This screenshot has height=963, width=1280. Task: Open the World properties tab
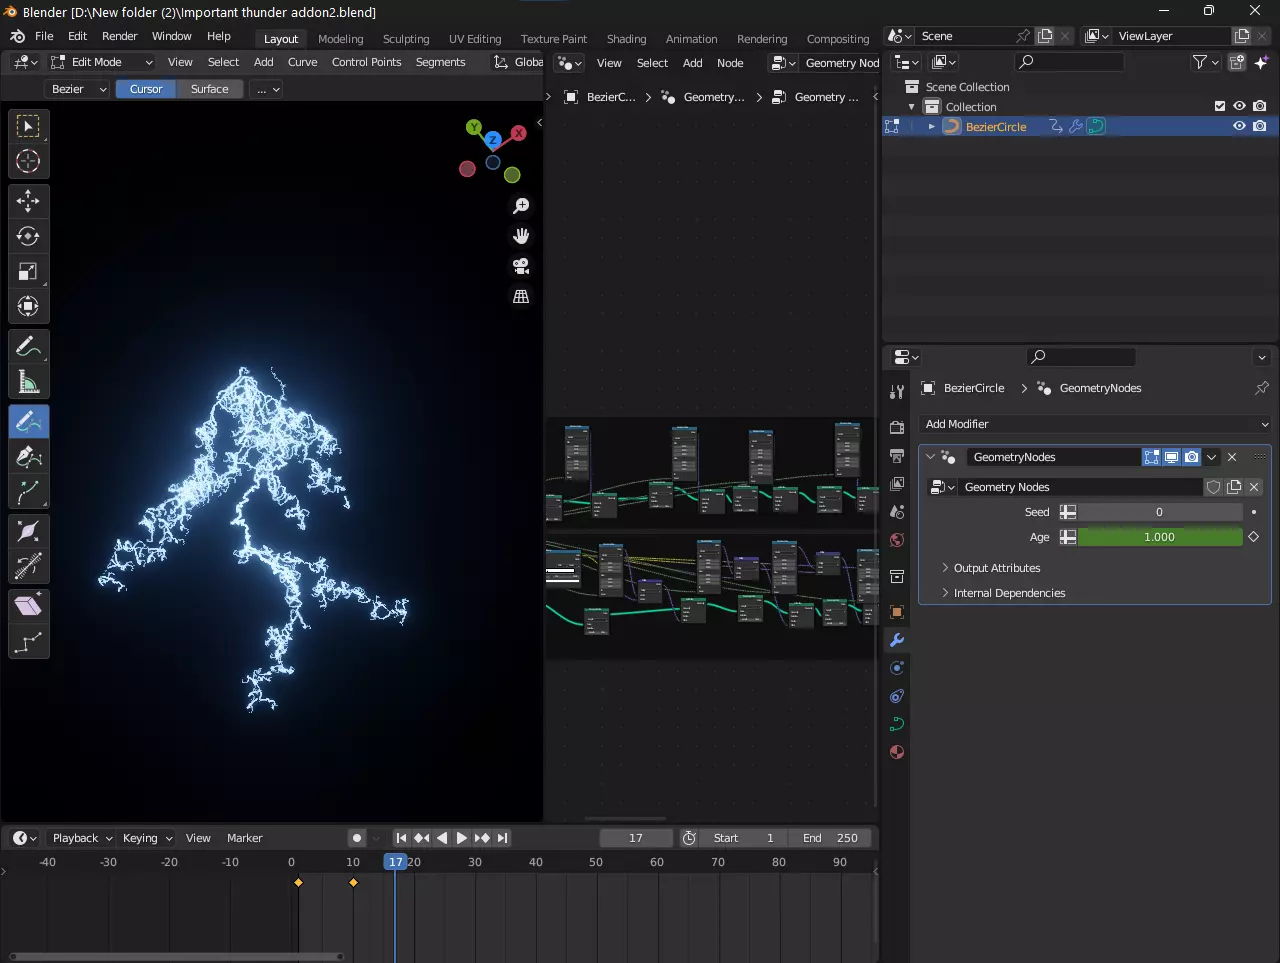tap(897, 540)
